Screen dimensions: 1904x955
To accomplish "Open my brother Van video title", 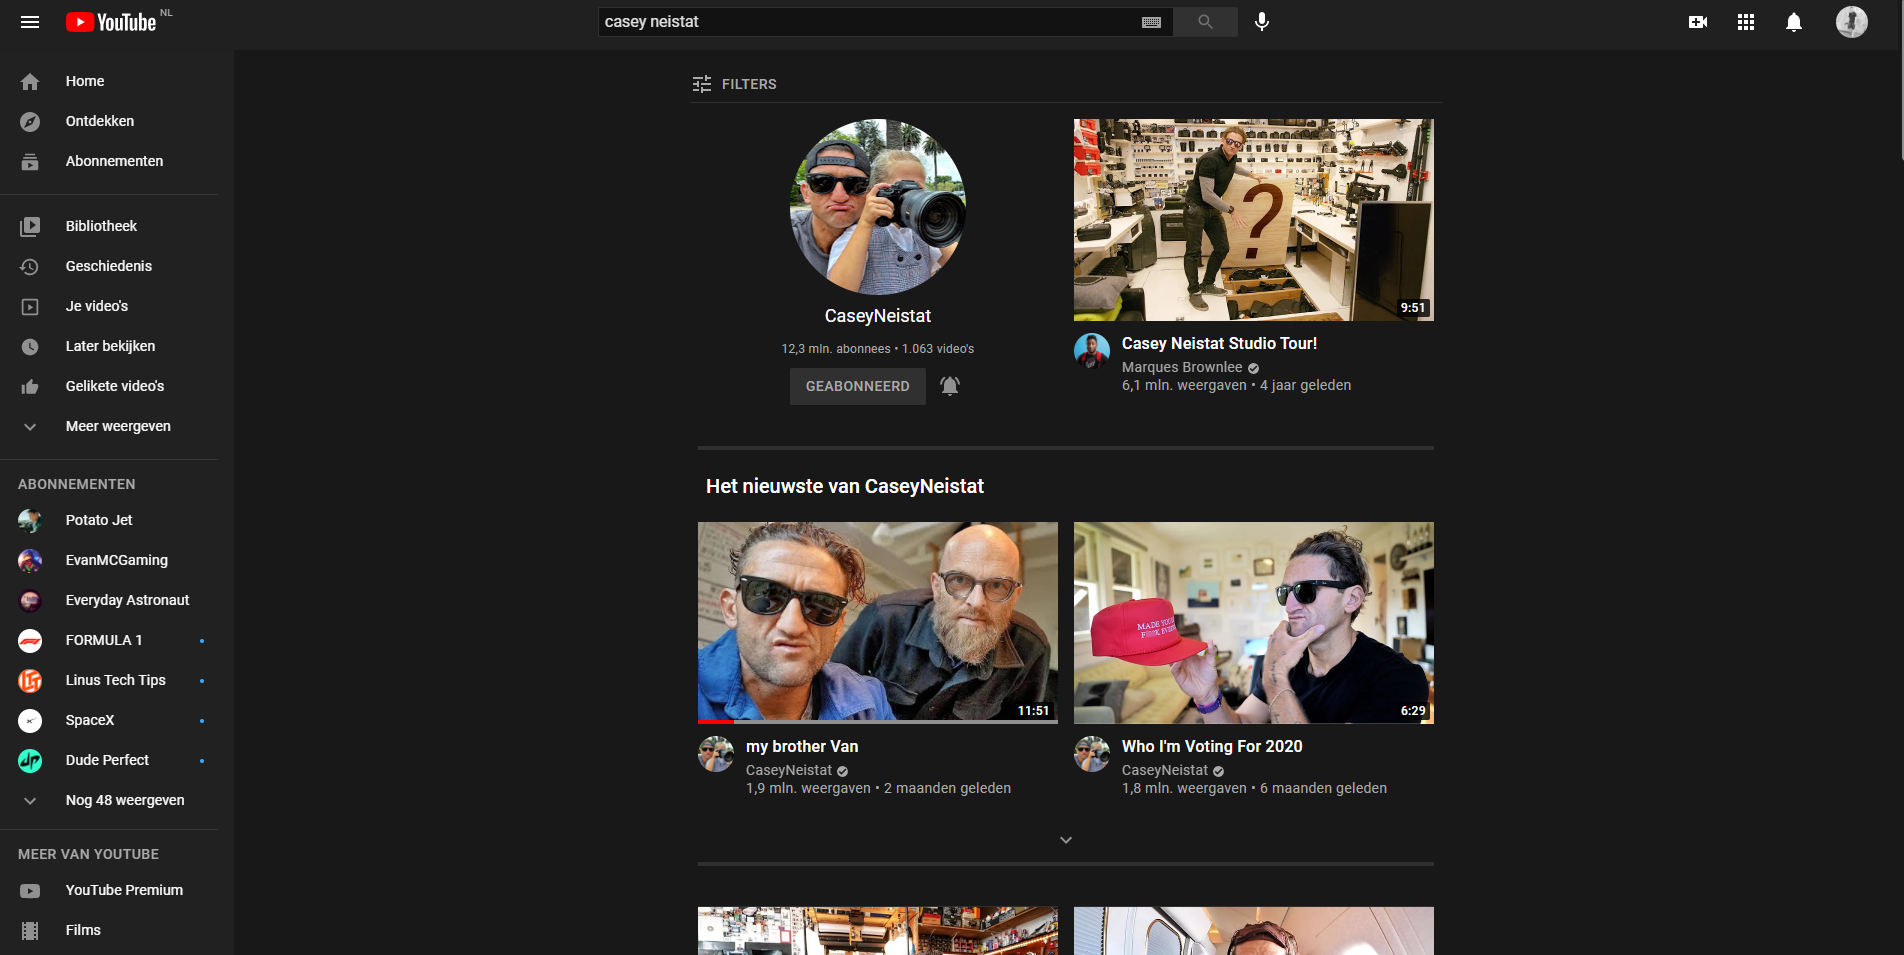I will point(802,746).
